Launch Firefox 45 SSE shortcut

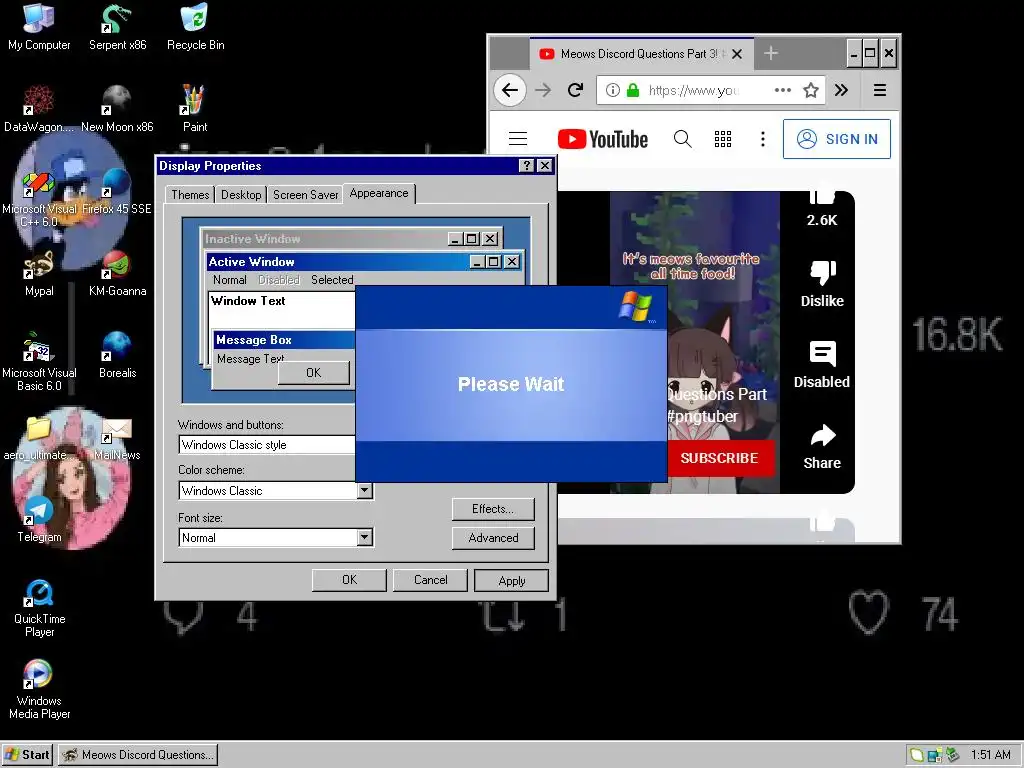pyautogui.click(x=117, y=191)
